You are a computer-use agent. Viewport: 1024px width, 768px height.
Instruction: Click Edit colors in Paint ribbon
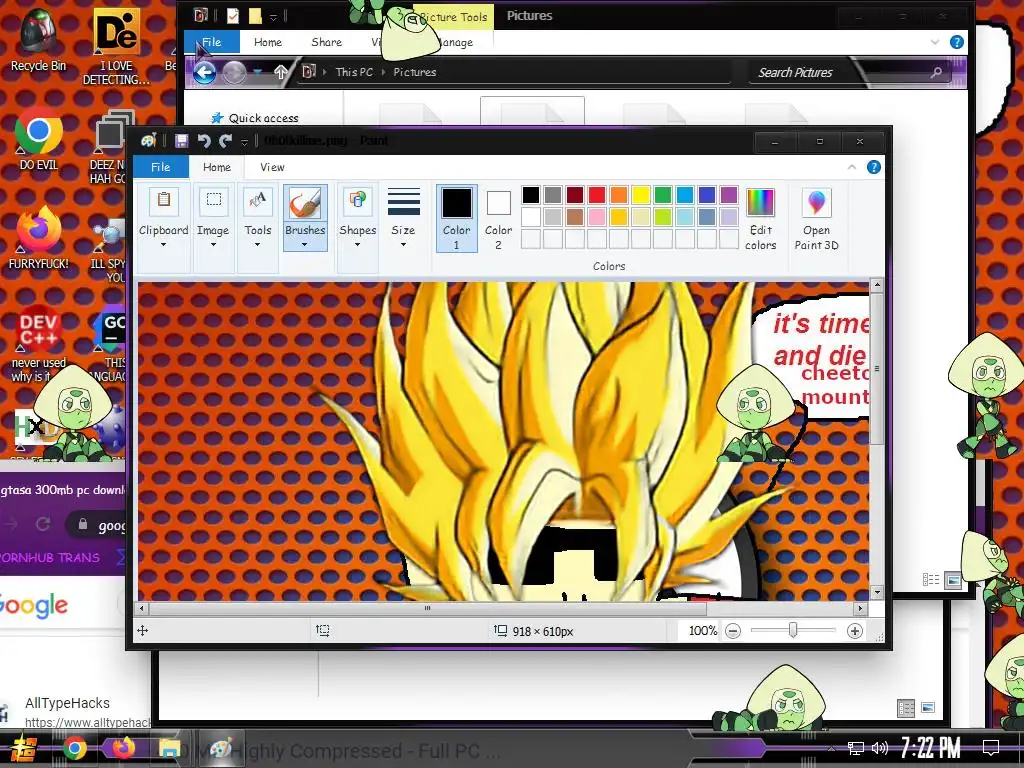[760, 219]
